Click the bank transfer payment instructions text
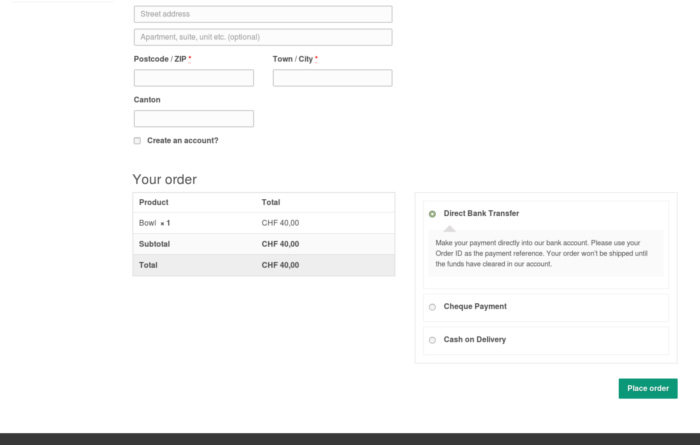 545,253
